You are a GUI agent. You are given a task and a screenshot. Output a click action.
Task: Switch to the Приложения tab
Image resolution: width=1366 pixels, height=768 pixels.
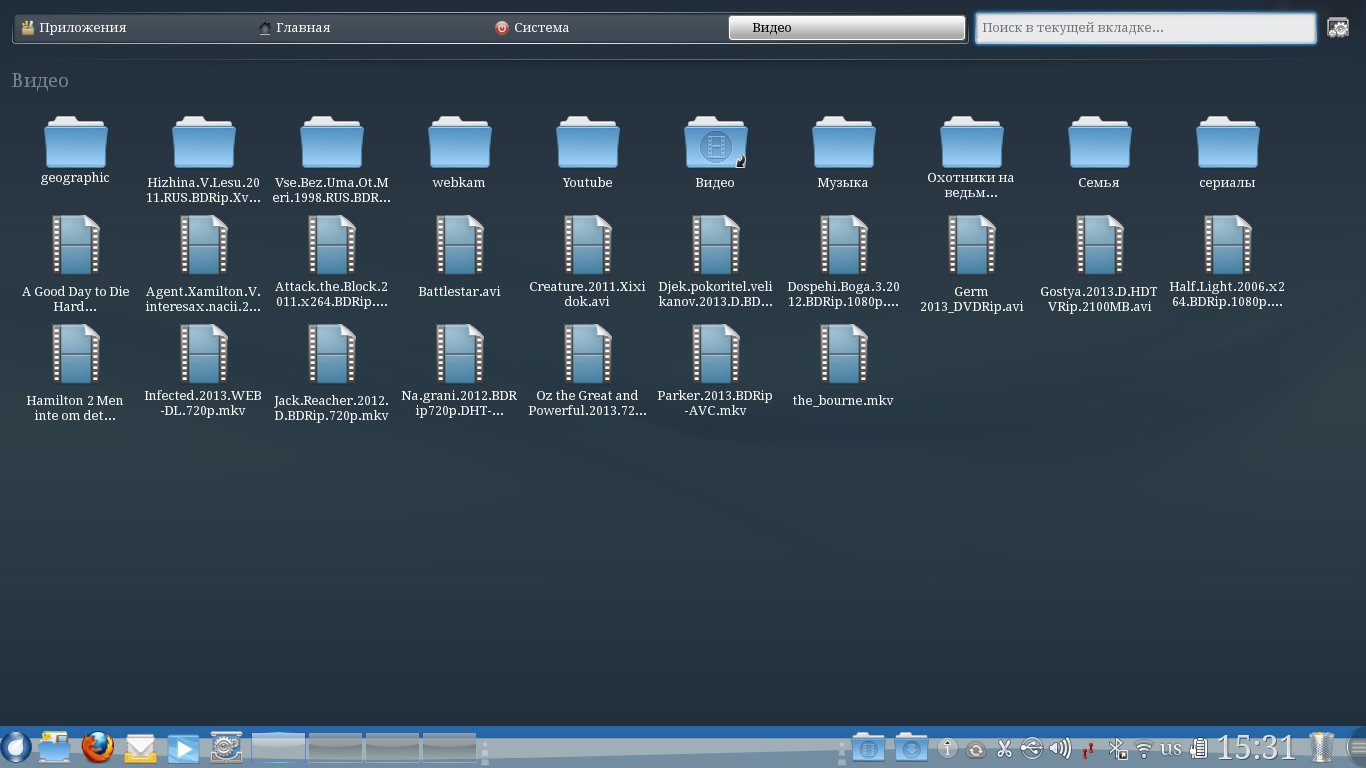pos(82,28)
